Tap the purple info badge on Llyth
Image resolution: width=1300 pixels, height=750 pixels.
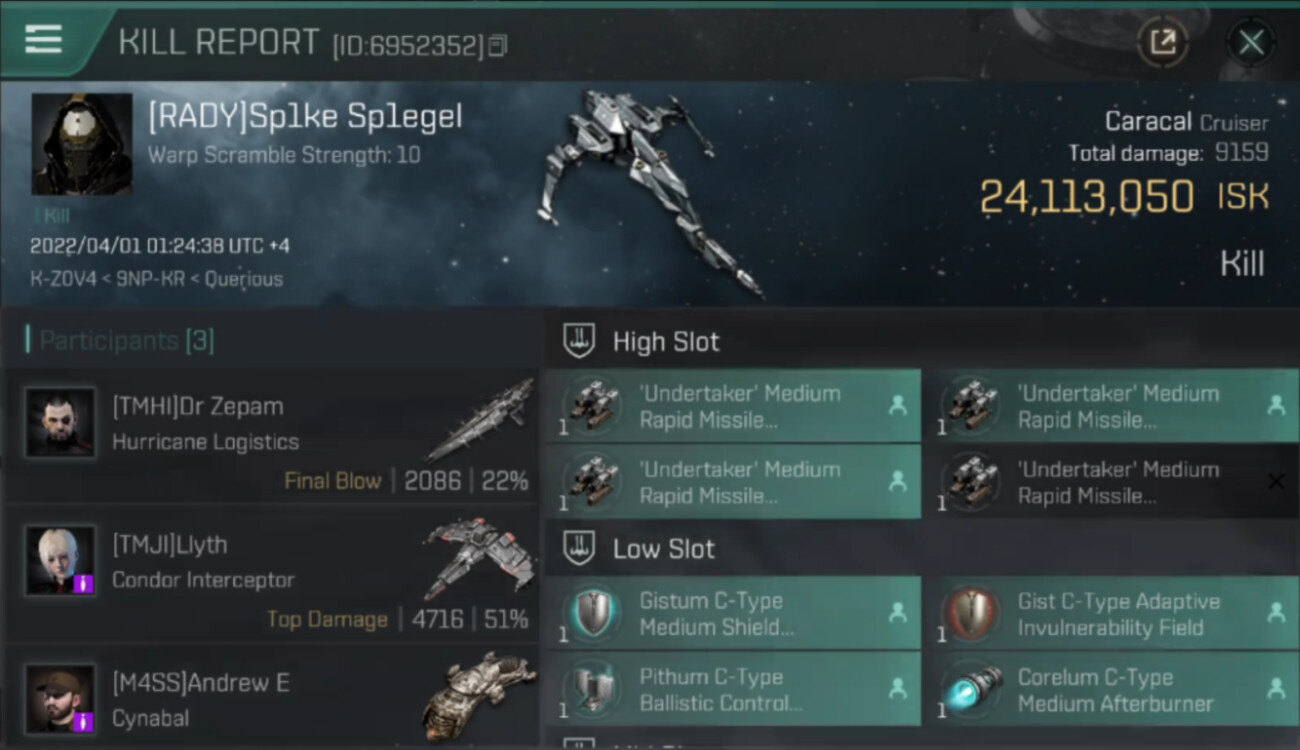[84, 583]
